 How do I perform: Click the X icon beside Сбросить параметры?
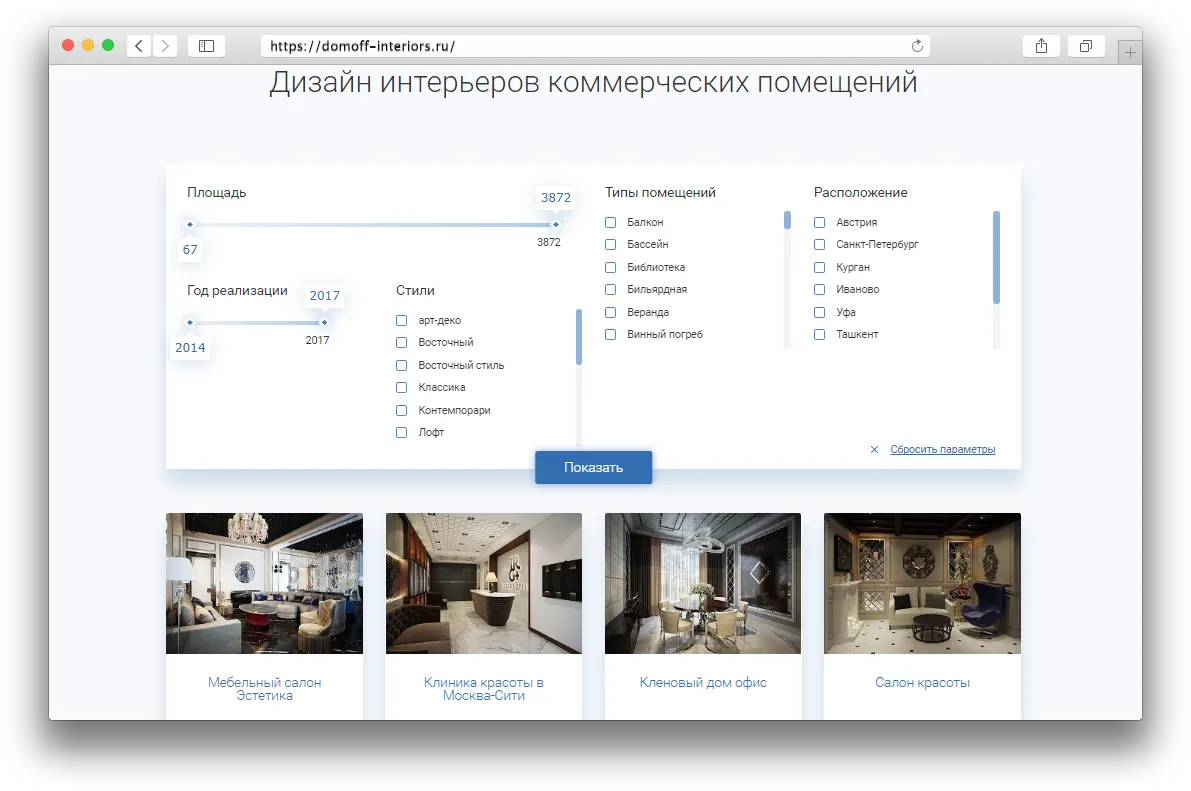tap(874, 450)
